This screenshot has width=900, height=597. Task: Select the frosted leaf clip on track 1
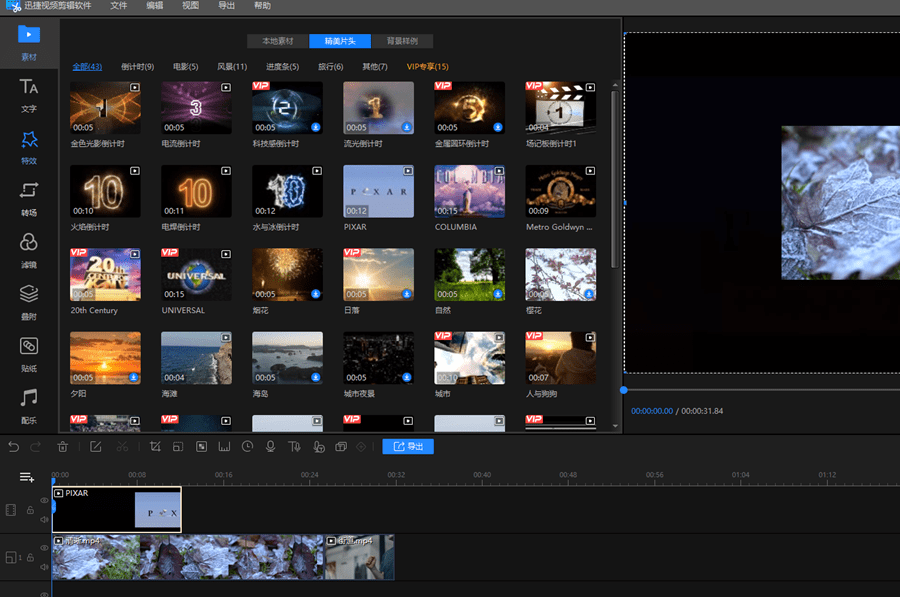(x=188, y=557)
